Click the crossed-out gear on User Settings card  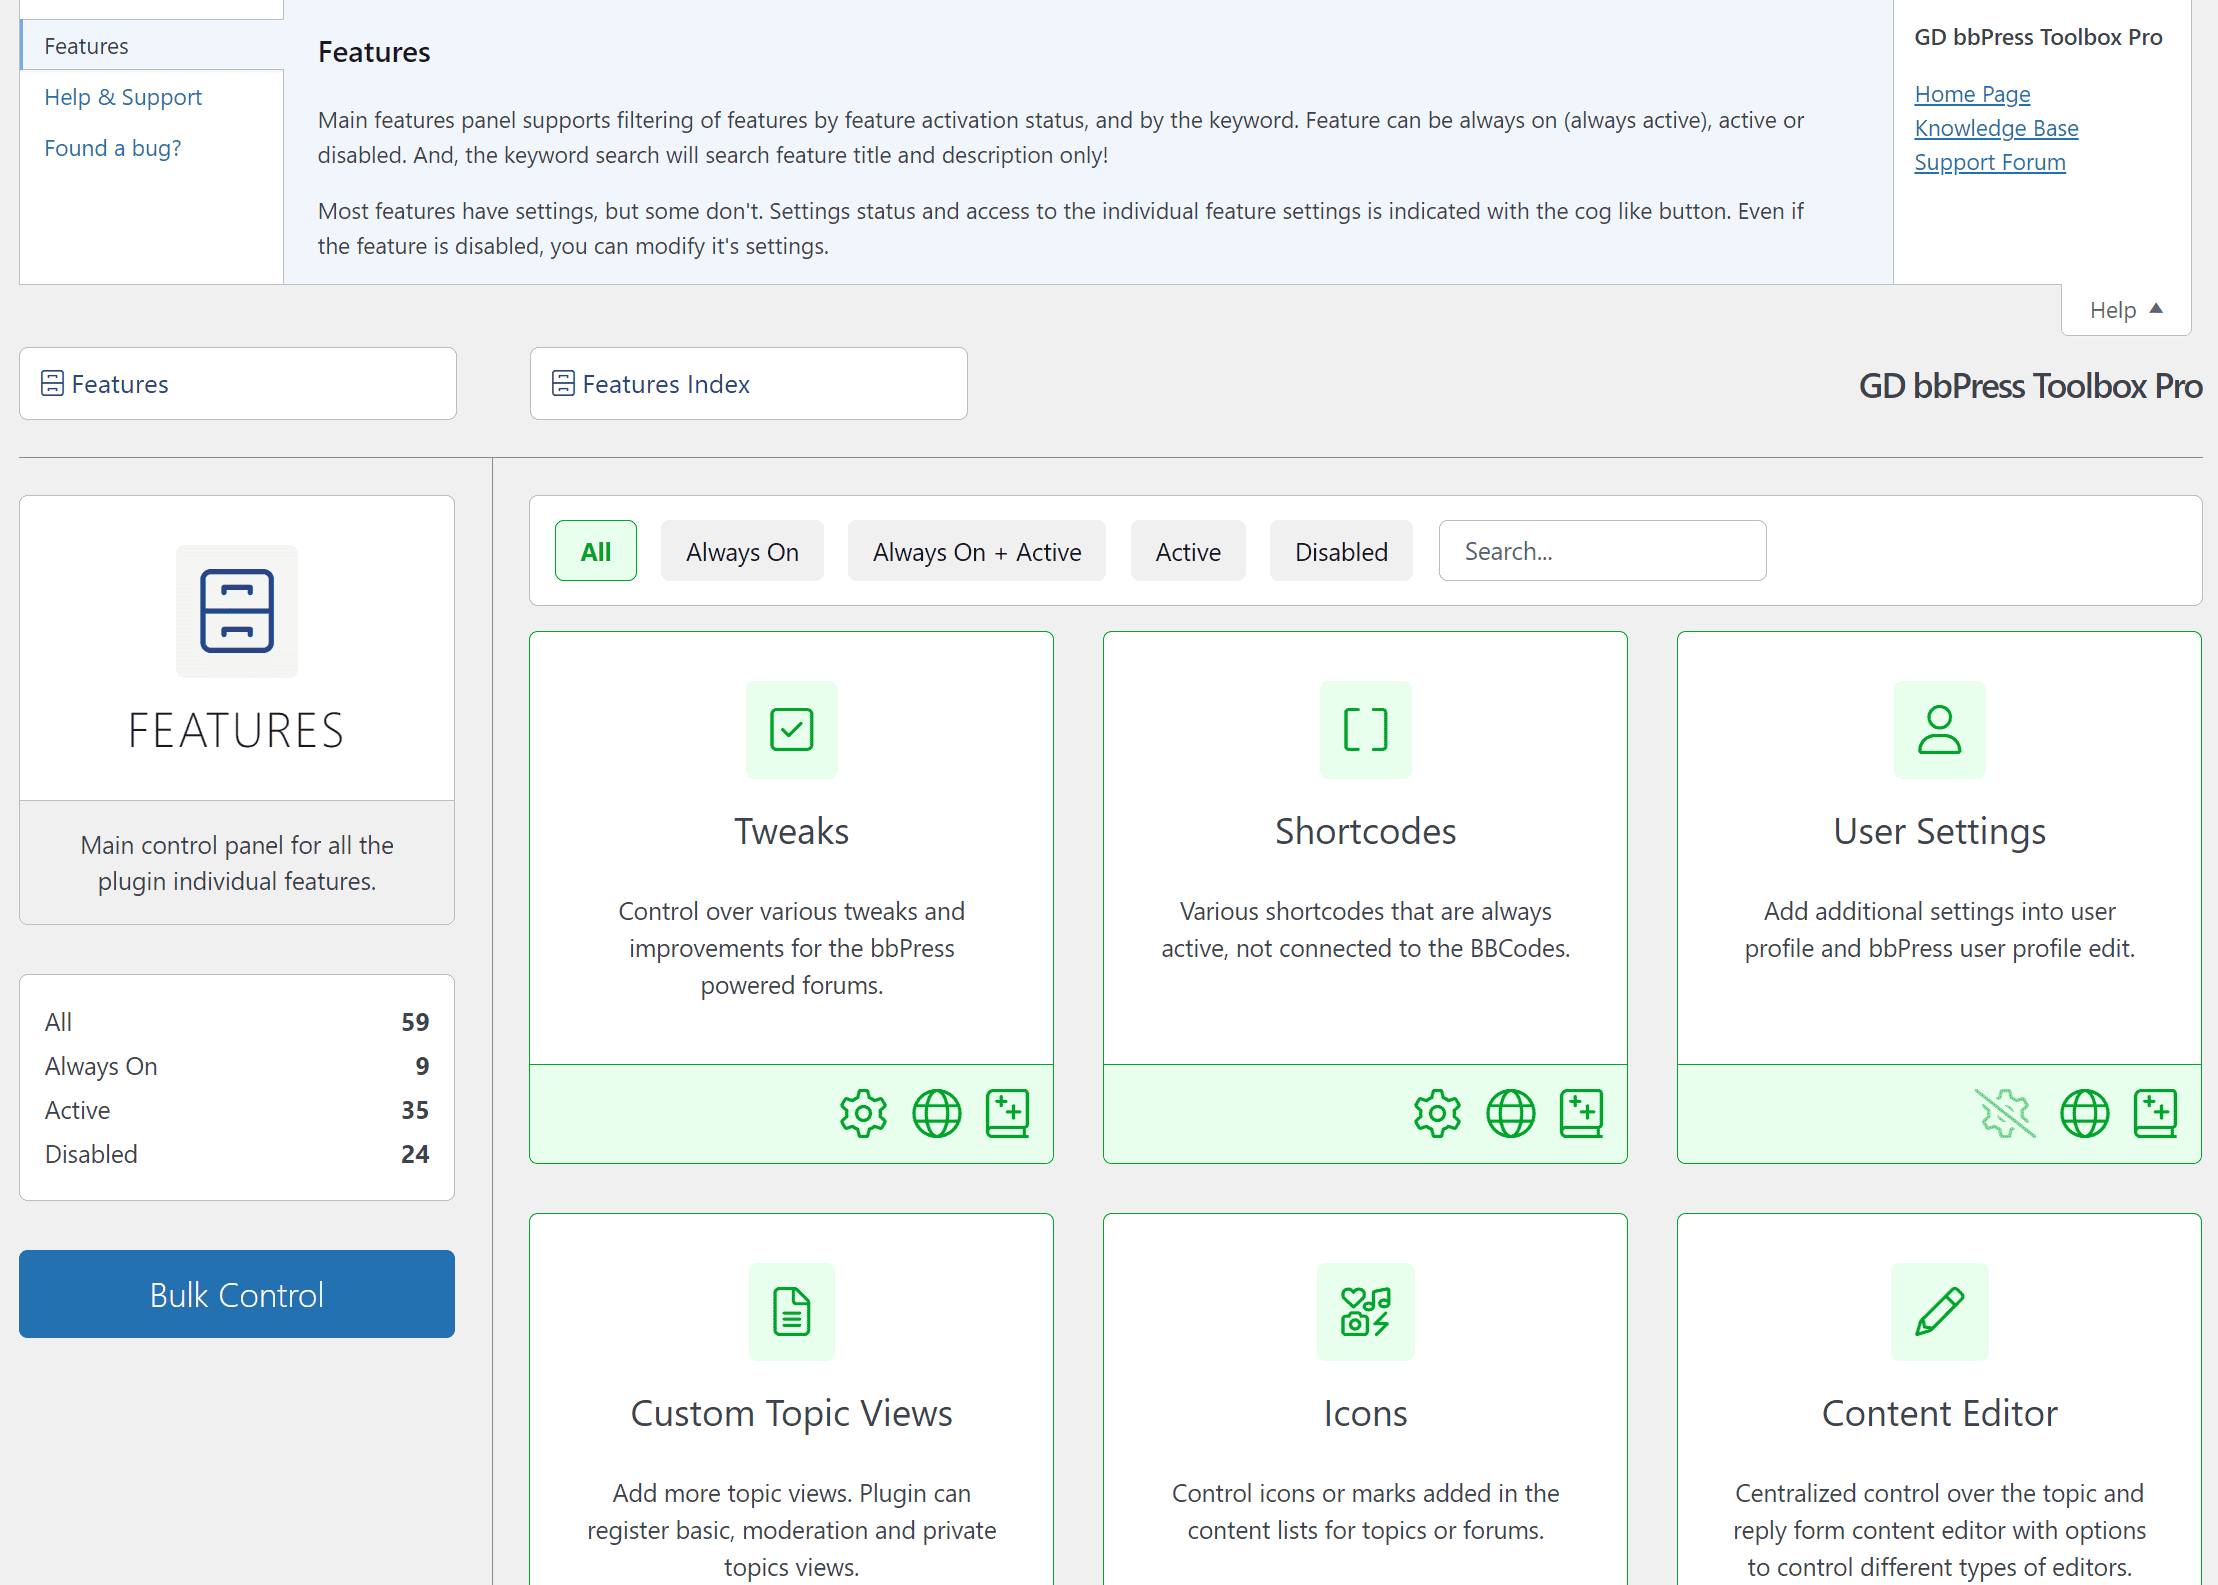coord(2006,1113)
